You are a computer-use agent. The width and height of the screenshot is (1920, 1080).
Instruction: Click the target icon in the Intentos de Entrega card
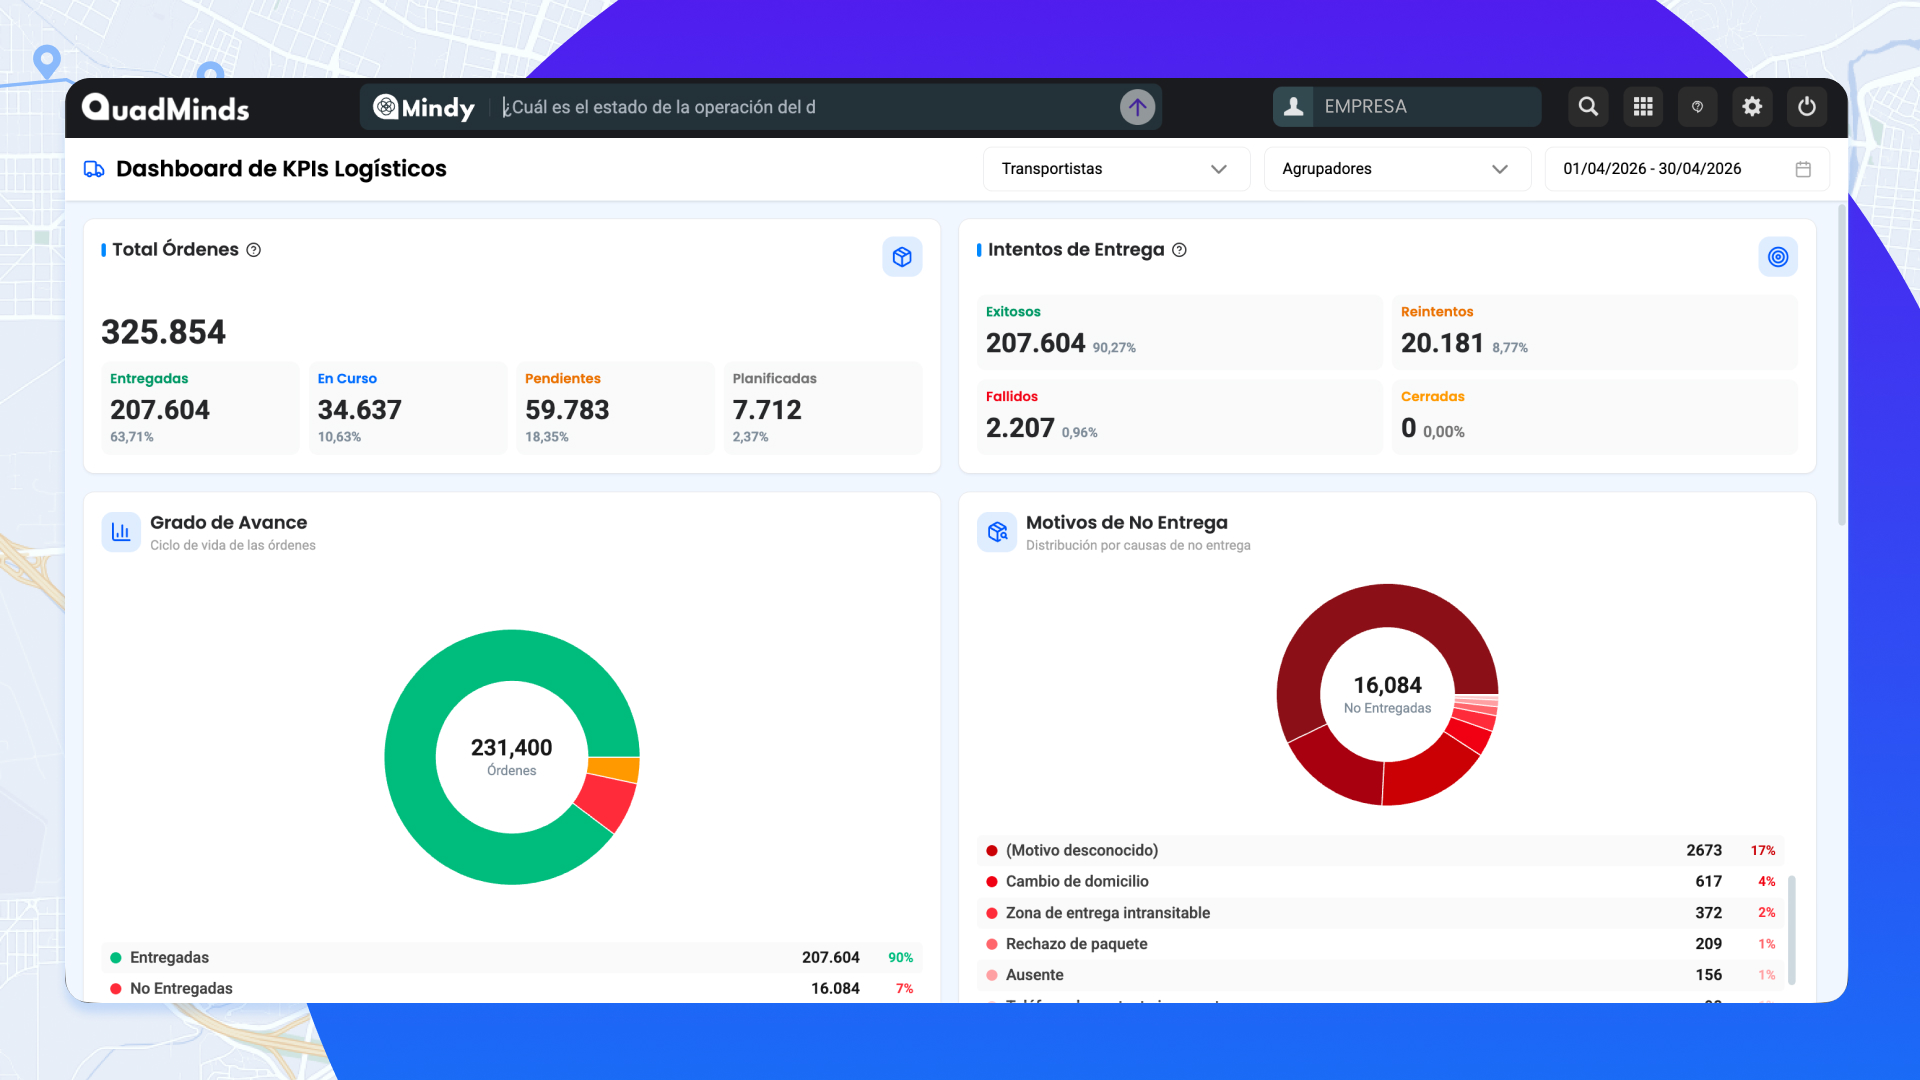tap(1778, 257)
